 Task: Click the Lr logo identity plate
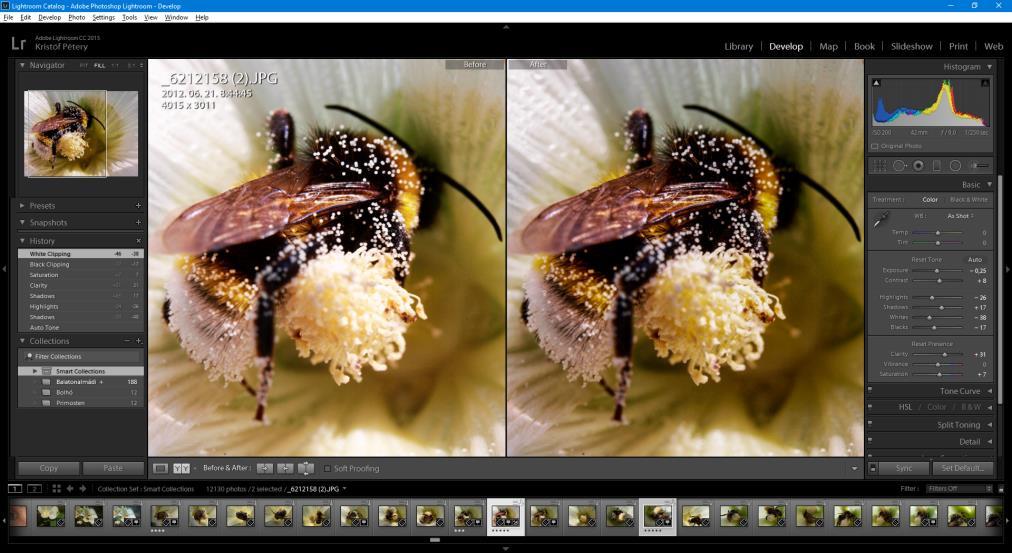point(18,43)
